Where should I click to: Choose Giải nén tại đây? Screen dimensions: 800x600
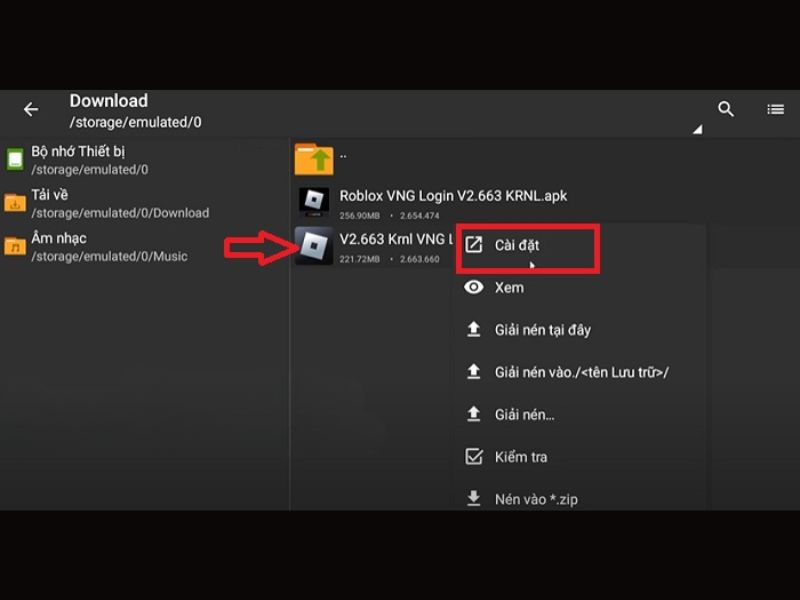point(579,330)
